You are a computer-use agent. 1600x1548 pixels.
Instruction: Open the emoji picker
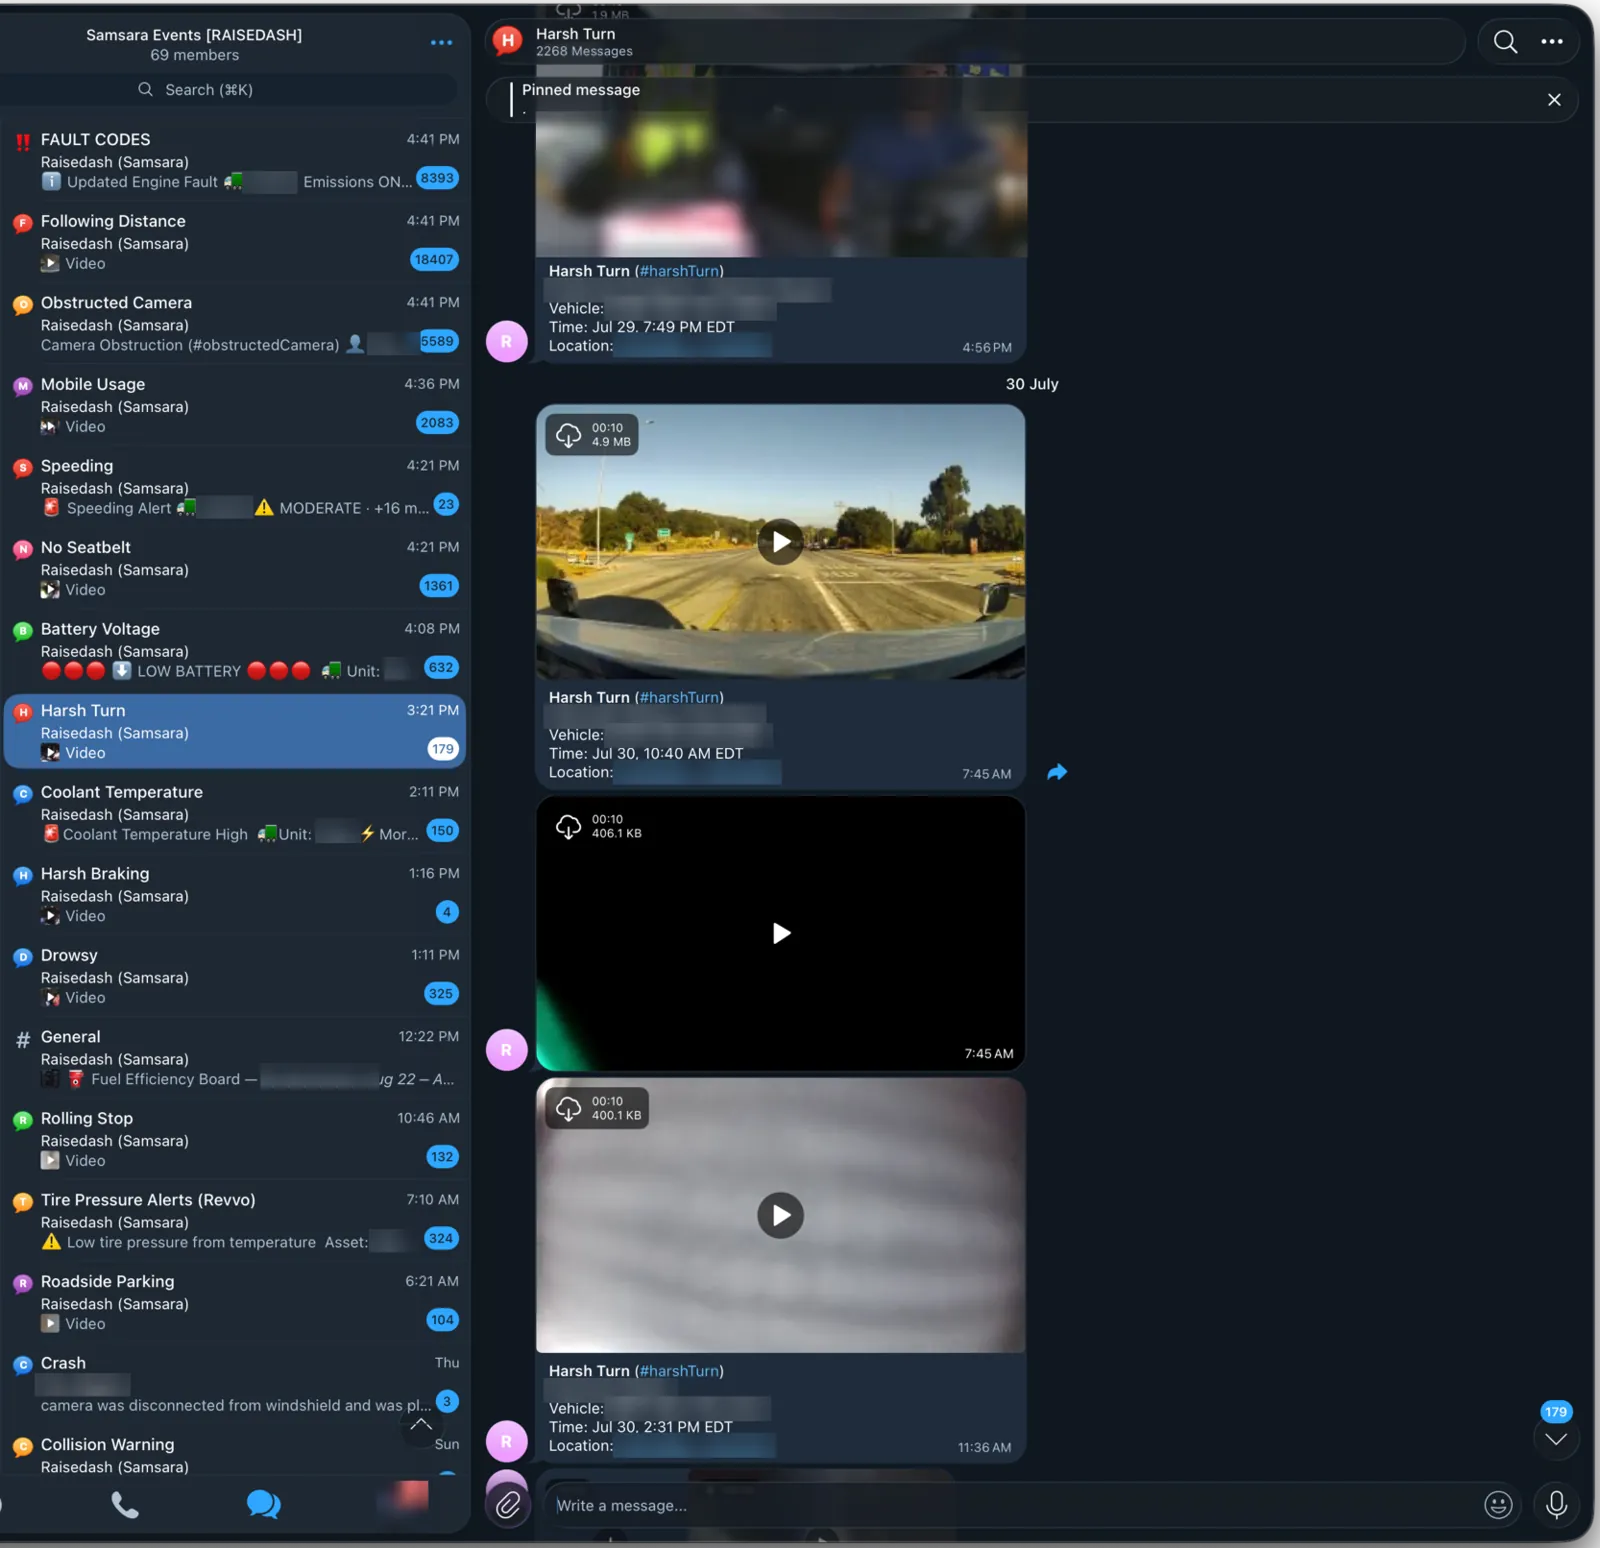pos(1498,1505)
